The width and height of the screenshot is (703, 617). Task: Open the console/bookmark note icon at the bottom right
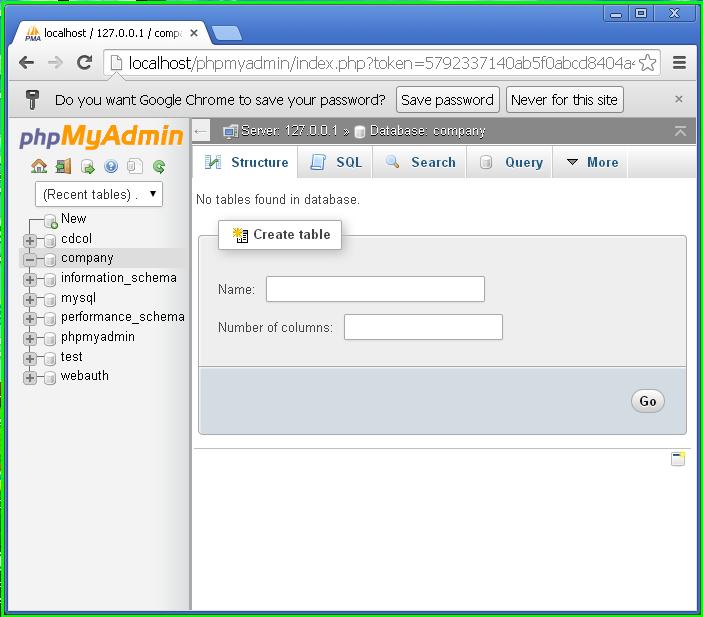pyautogui.click(x=678, y=459)
